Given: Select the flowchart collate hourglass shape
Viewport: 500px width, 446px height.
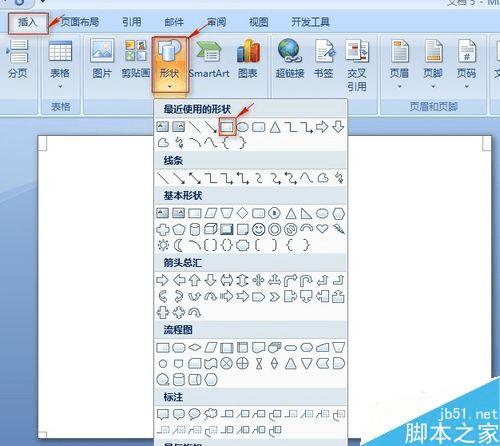Looking at the screenshot, I should (259, 363).
